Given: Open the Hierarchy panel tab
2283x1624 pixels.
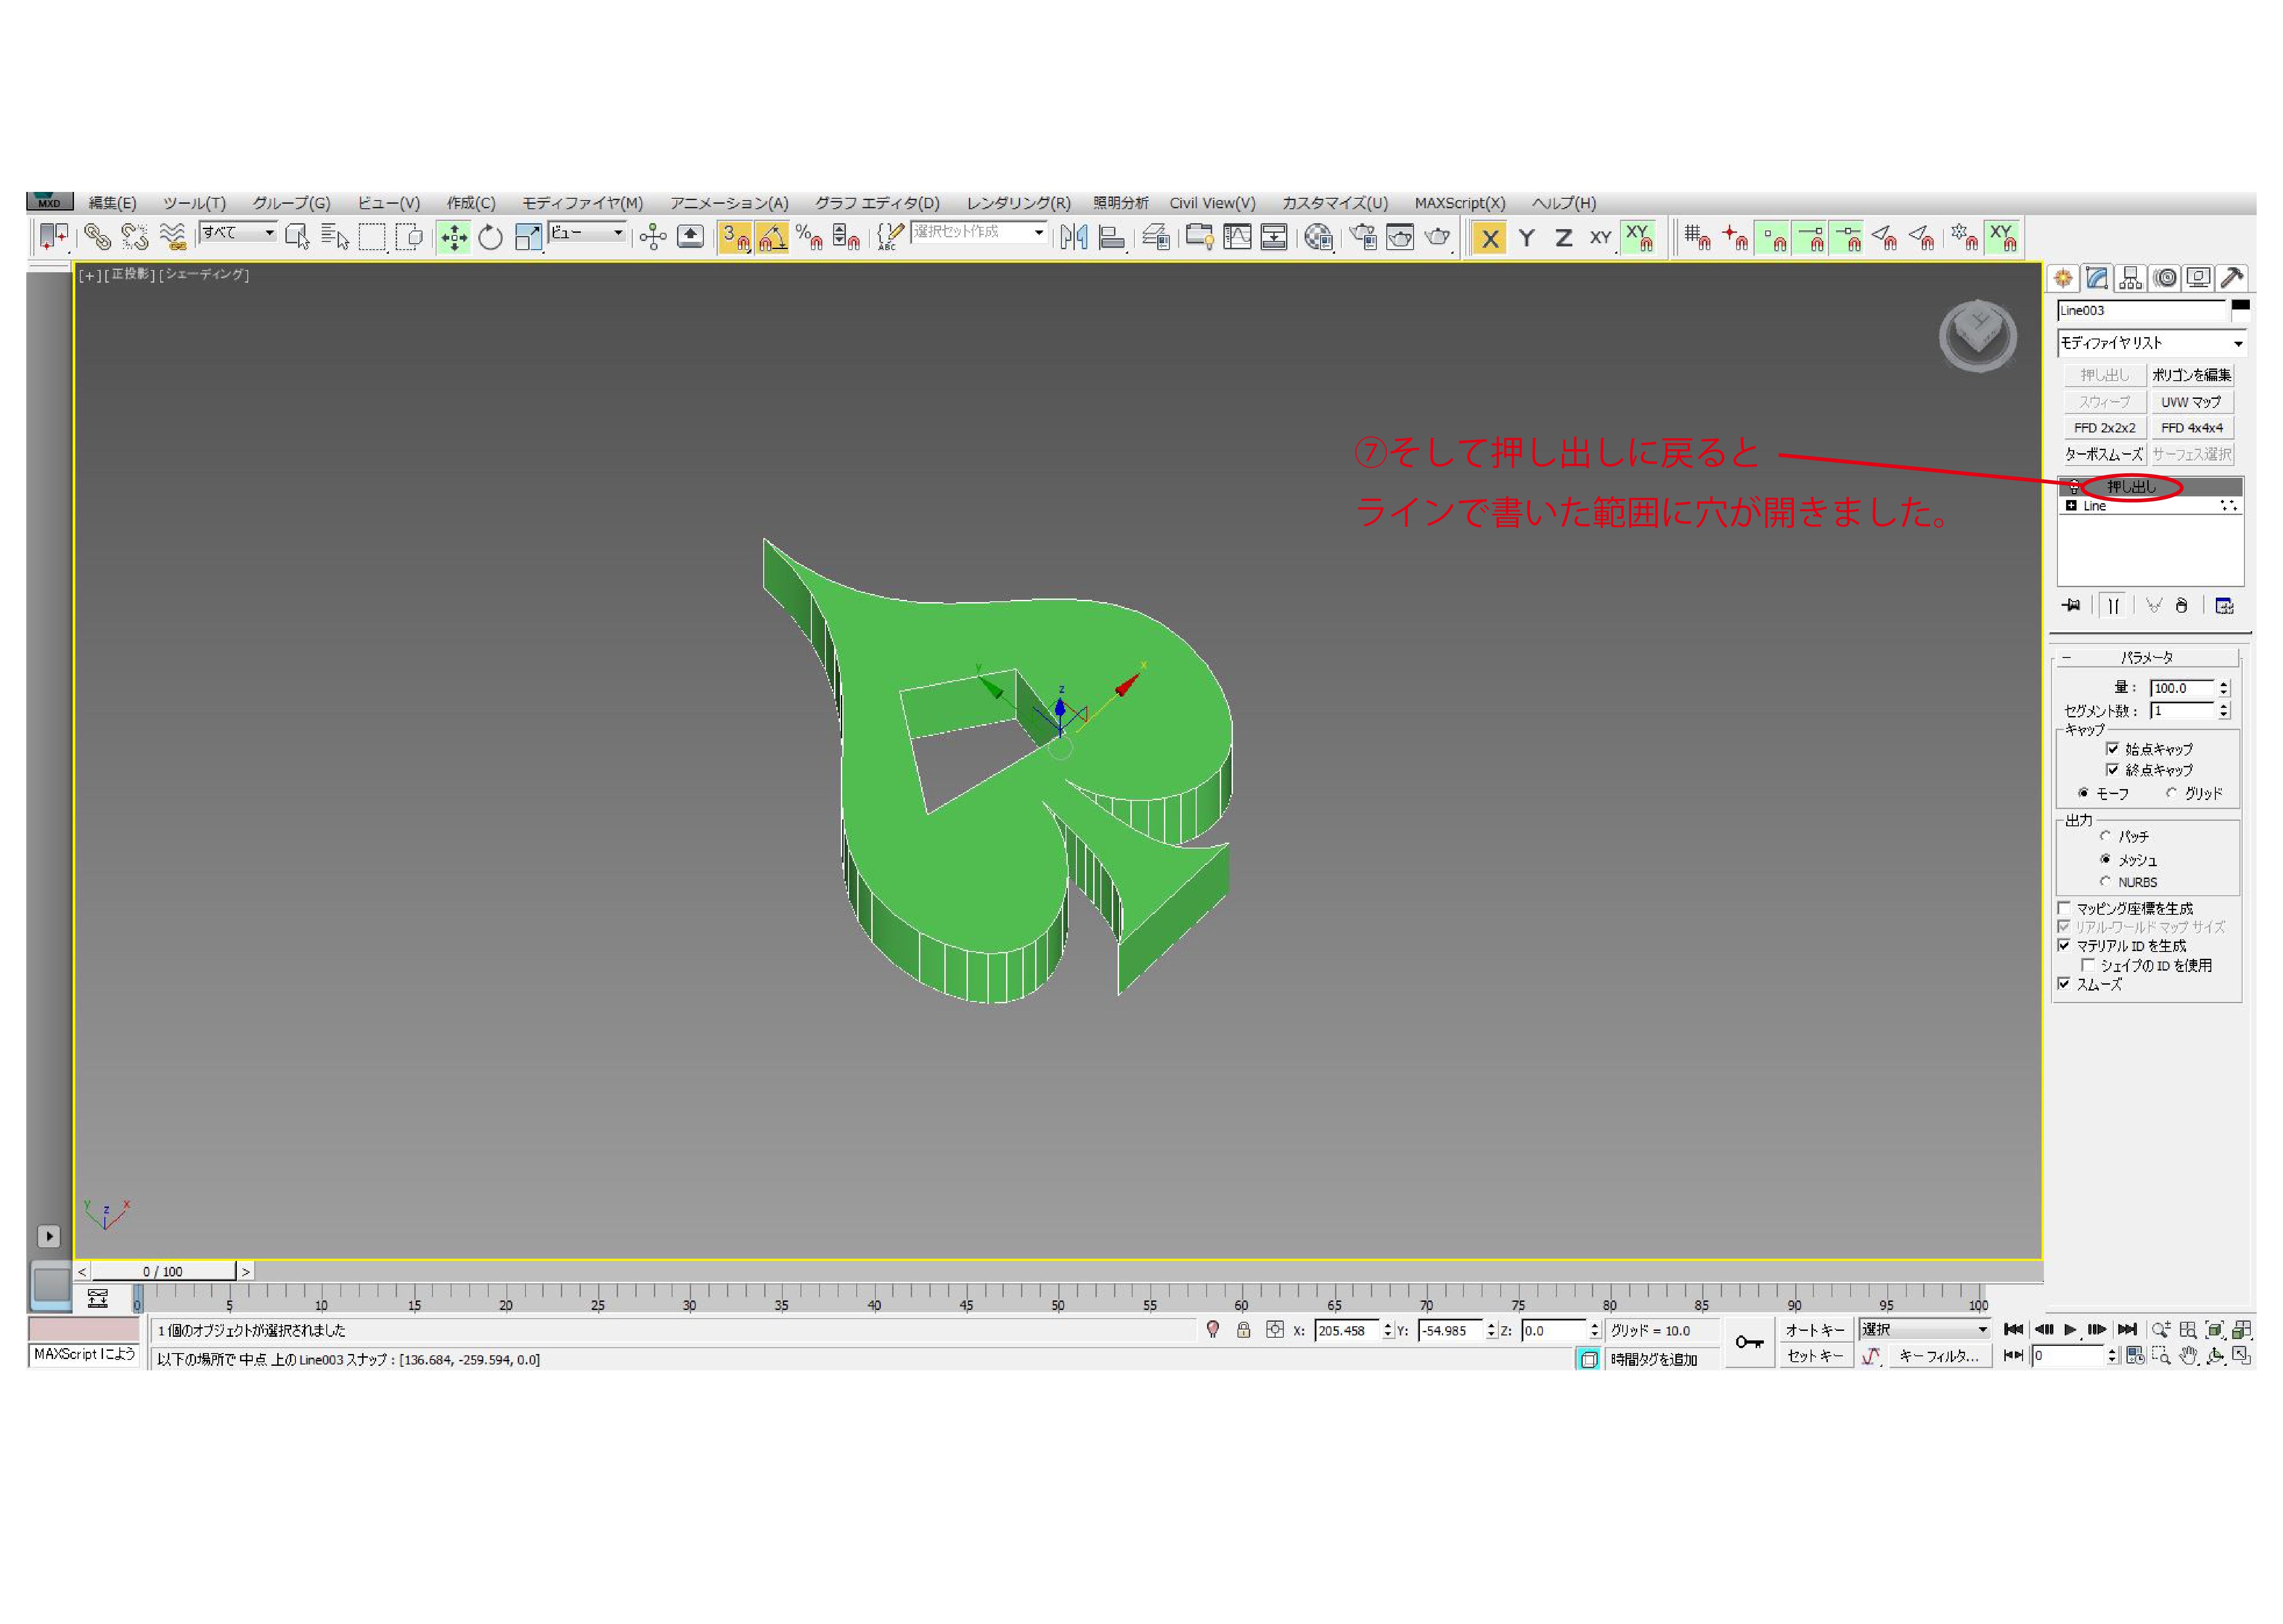Looking at the screenshot, I should click(x=2131, y=278).
